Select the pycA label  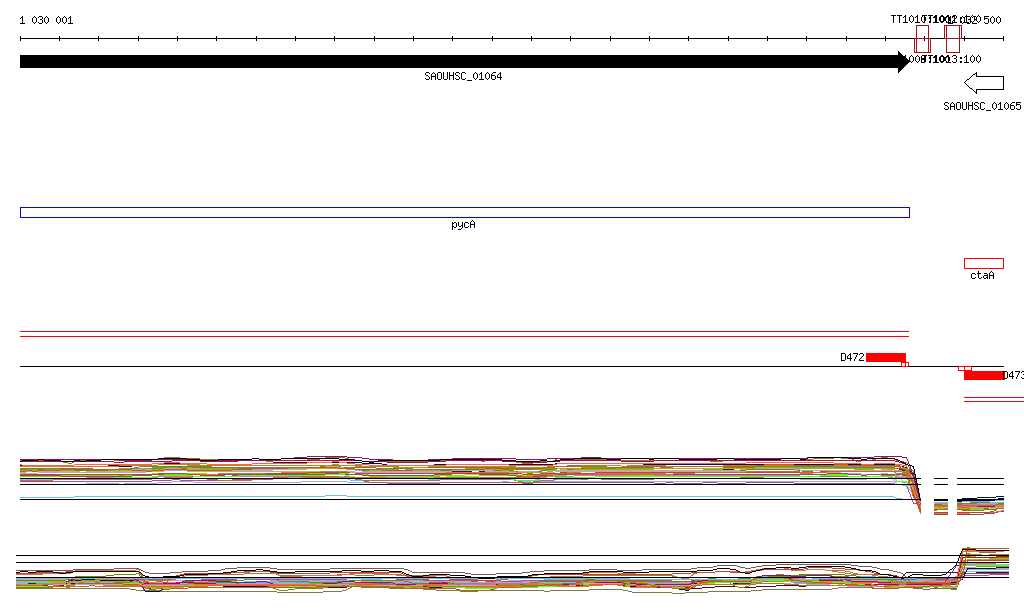click(x=463, y=225)
